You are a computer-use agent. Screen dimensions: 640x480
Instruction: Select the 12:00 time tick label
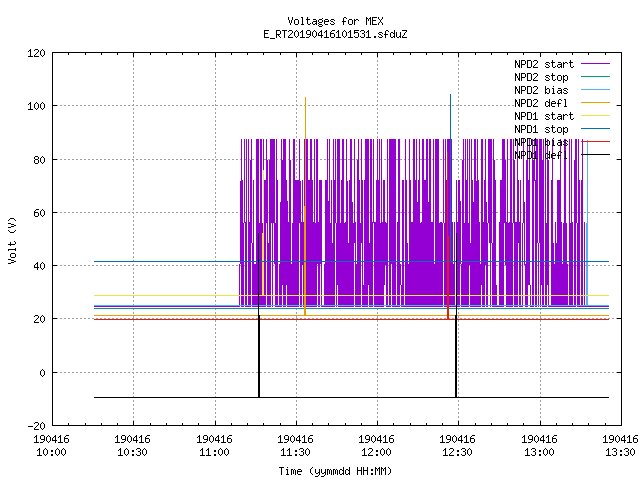(376, 446)
